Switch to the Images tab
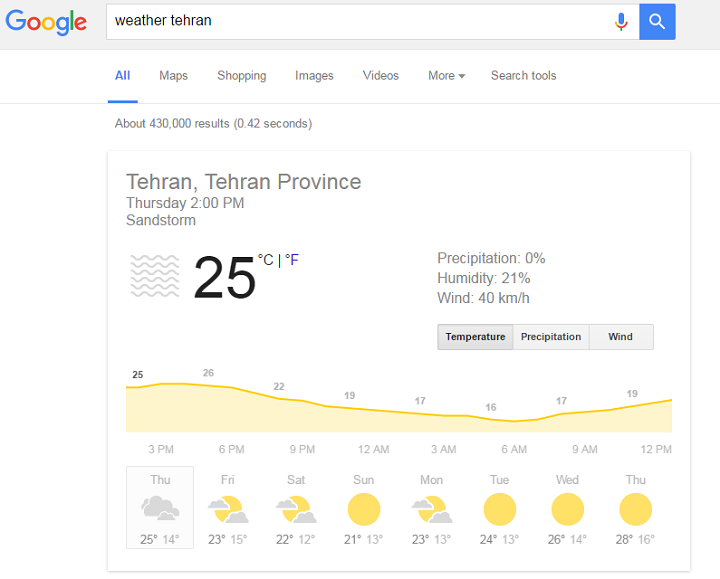Image resolution: width=720 pixels, height=579 pixels. (x=314, y=76)
